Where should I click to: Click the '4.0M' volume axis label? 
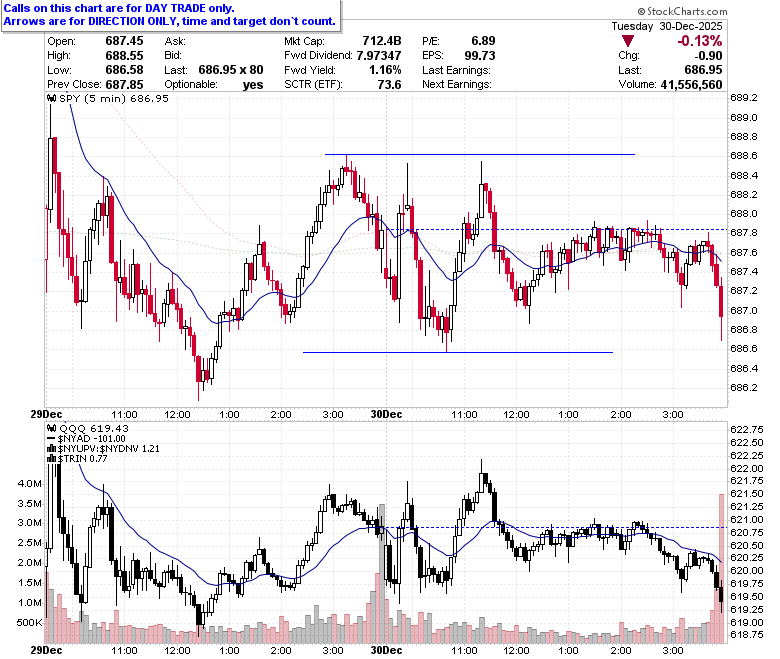tap(30, 483)
